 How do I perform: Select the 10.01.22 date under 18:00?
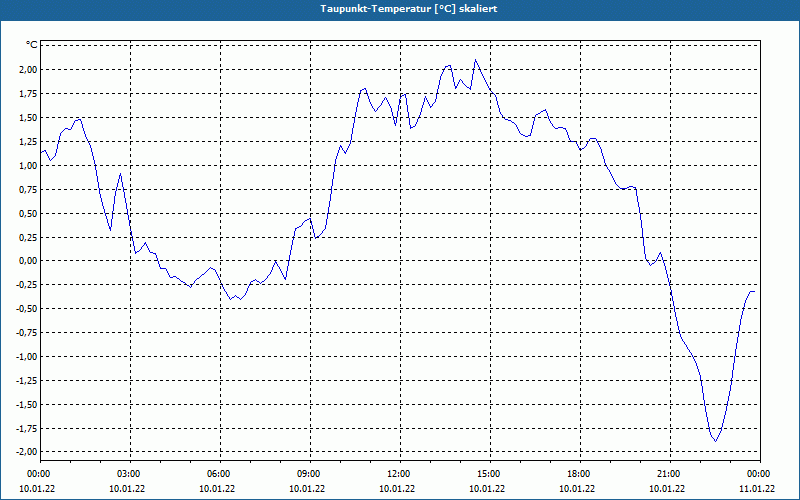click(578, 489)
